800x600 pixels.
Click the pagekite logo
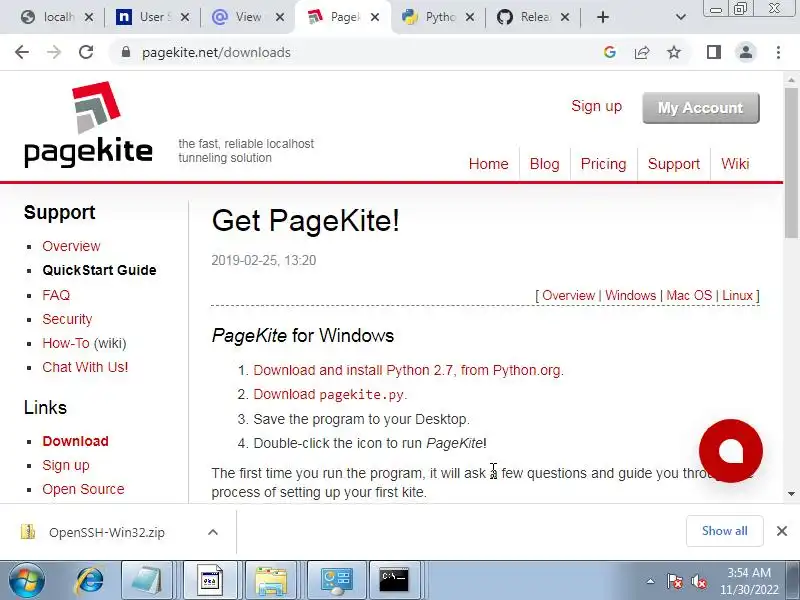pos(88,124)
